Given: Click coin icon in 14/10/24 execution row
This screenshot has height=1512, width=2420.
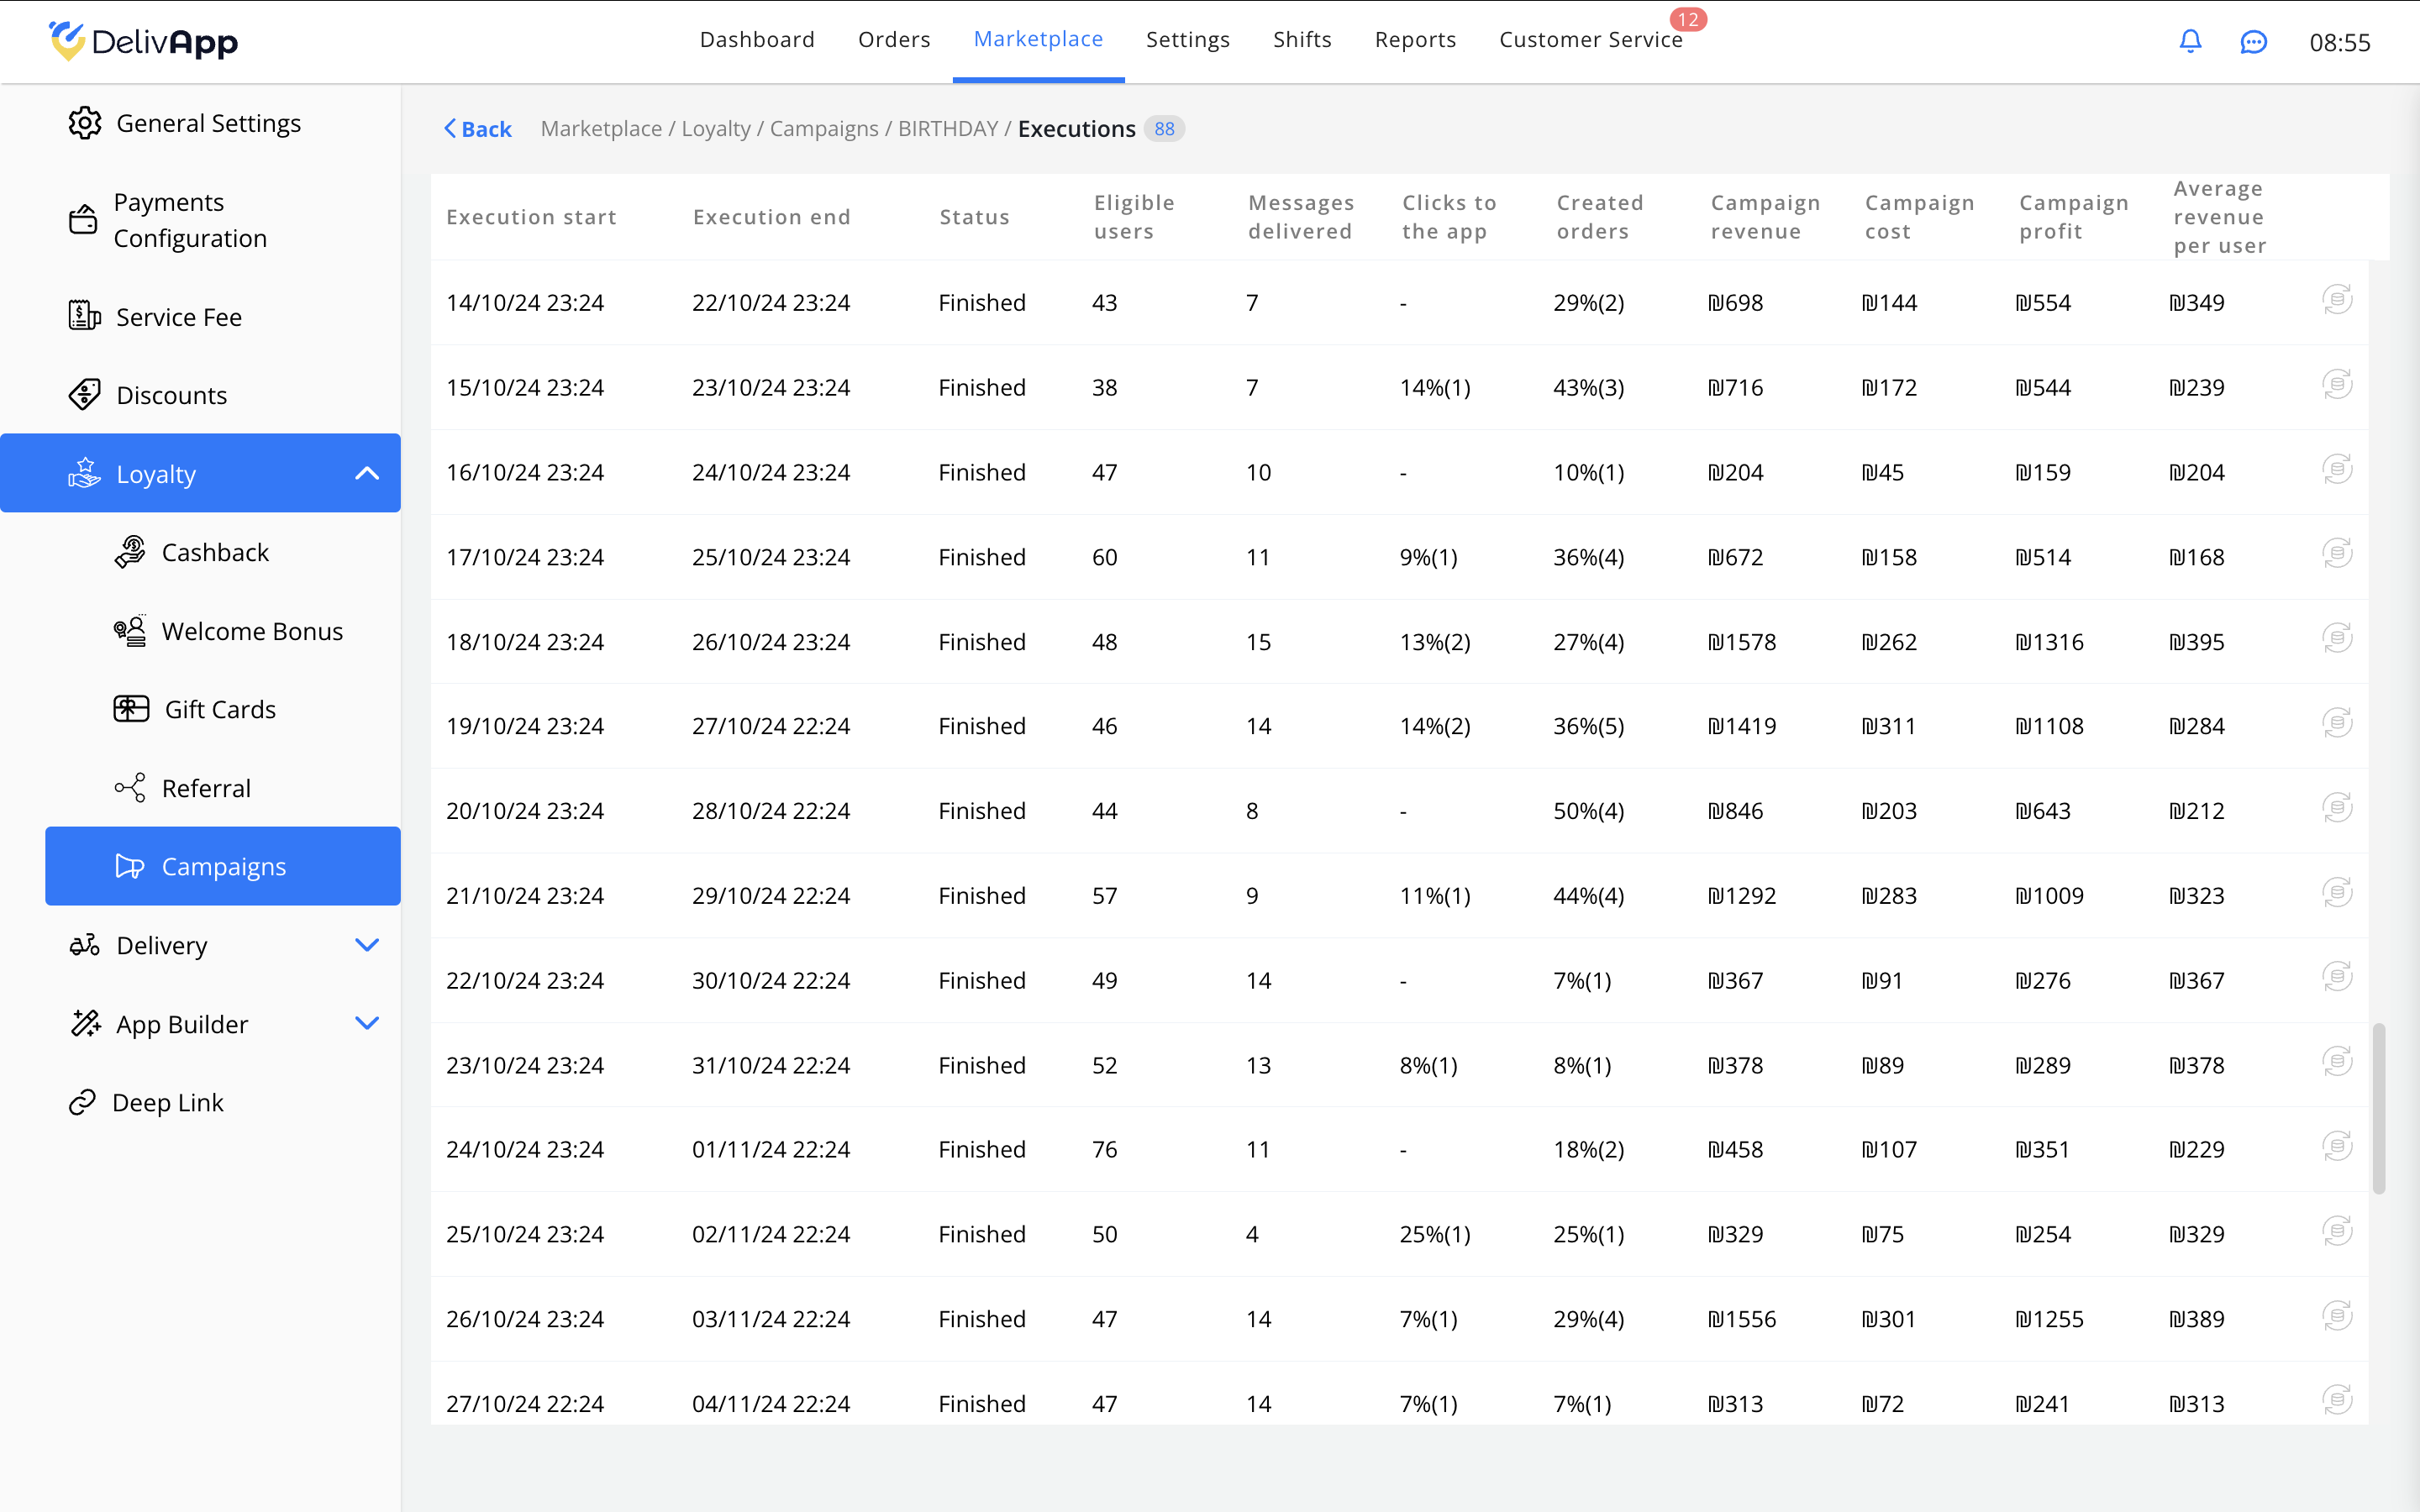Looking at the screenshot, I should tap(2336, 300).
